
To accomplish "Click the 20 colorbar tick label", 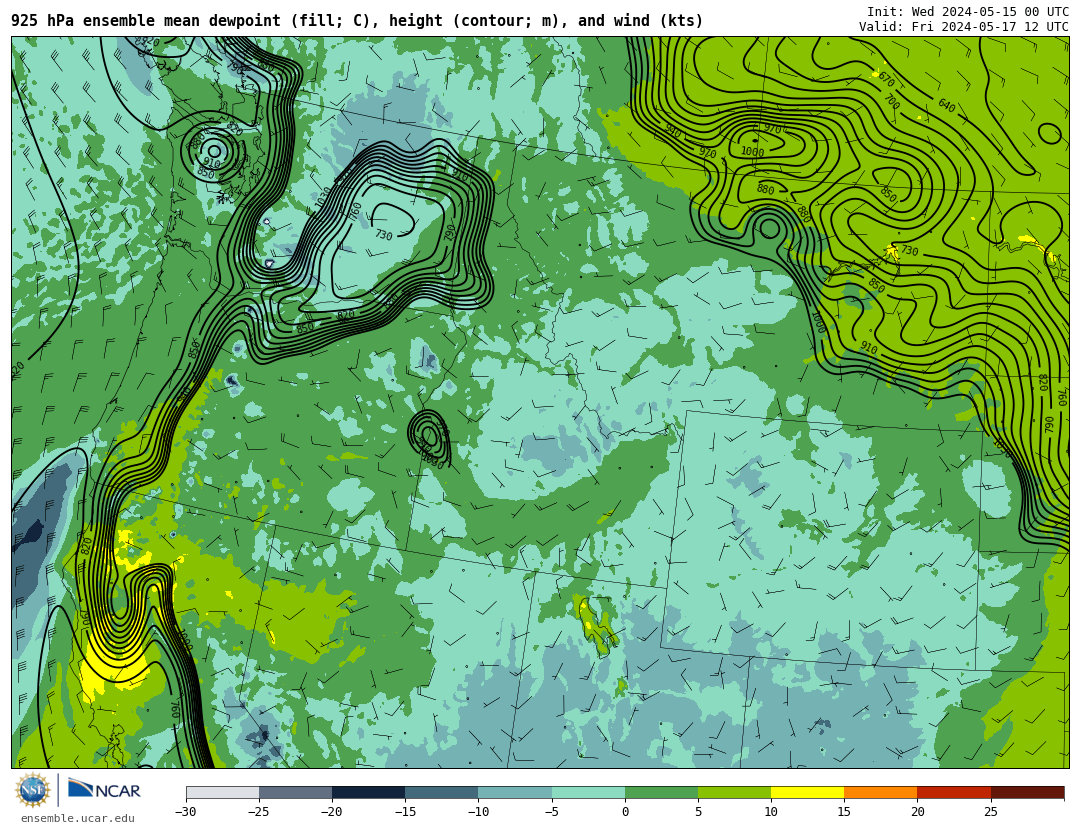I will 917,812.
